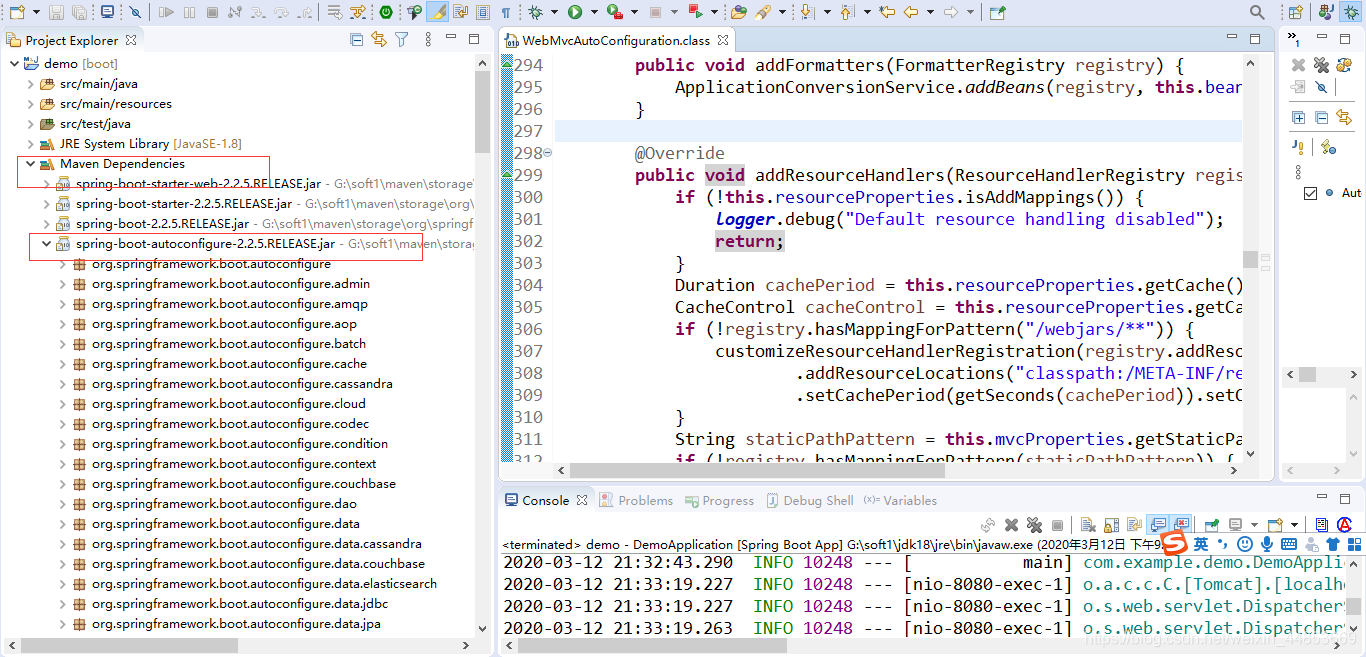Open the Back navigation history dropdown
Viewport: 1366px width, 657px height.
[x=930, y=12]
